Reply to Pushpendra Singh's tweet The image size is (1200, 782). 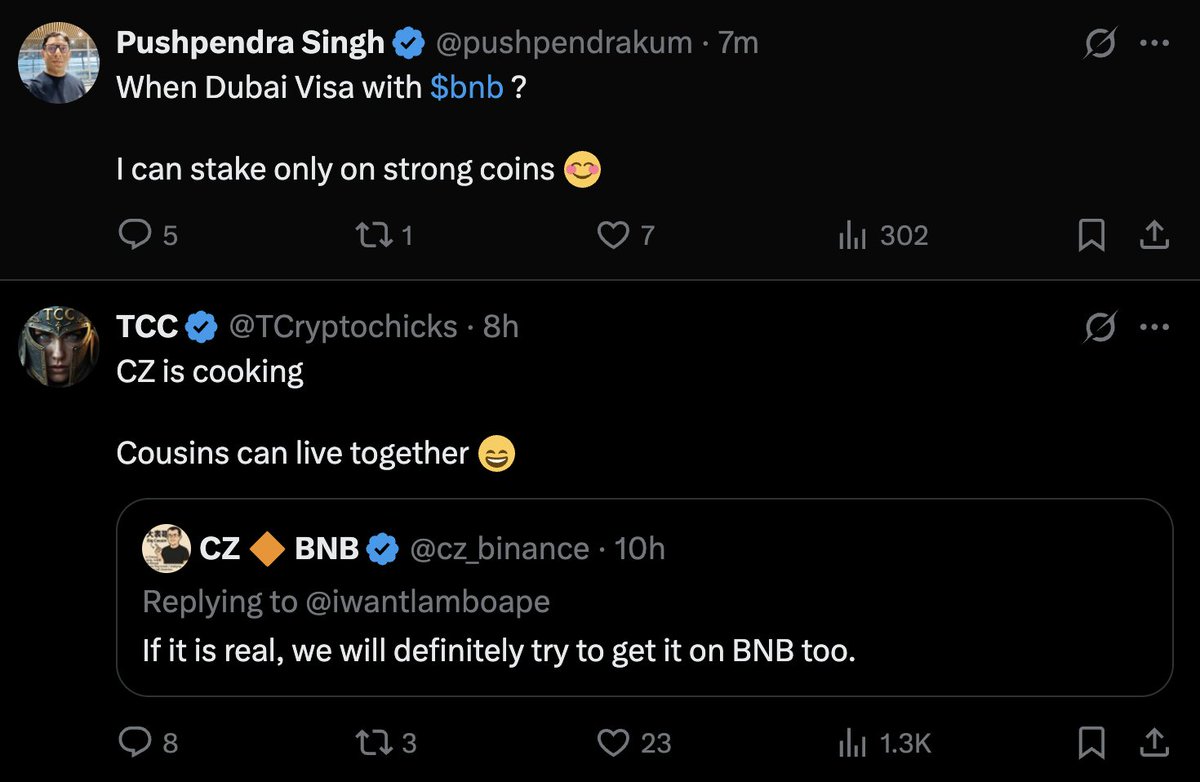[x=134, y=235]
